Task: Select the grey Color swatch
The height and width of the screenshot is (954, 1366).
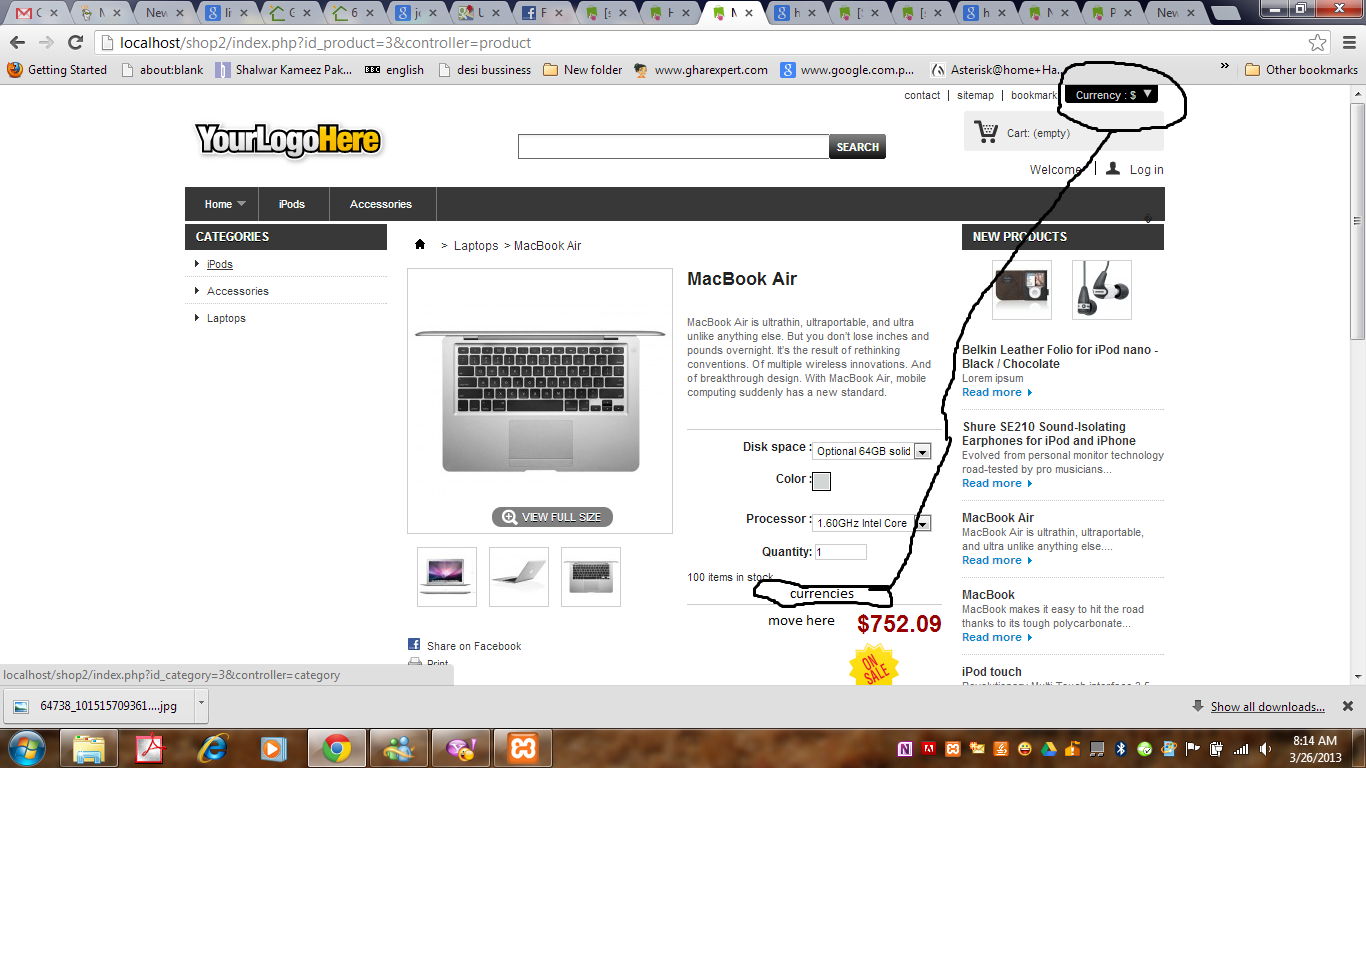Action: tap(821, 481)
